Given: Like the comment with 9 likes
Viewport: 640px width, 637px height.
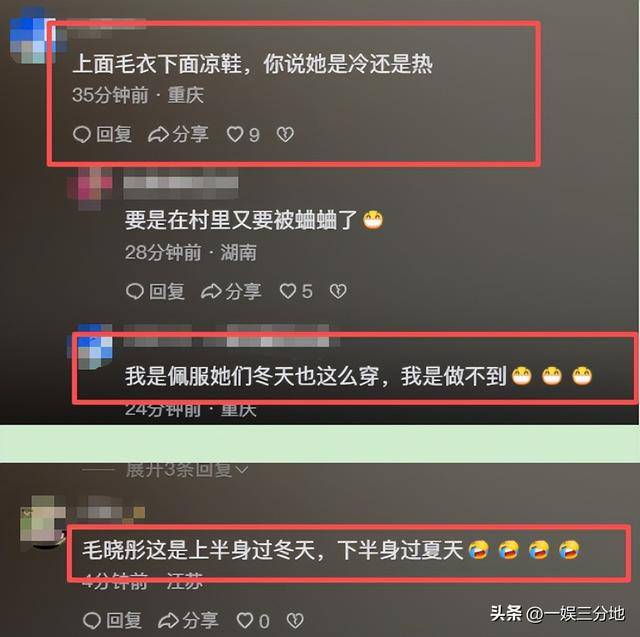Looking at the screenshot, I should [243, 134].
